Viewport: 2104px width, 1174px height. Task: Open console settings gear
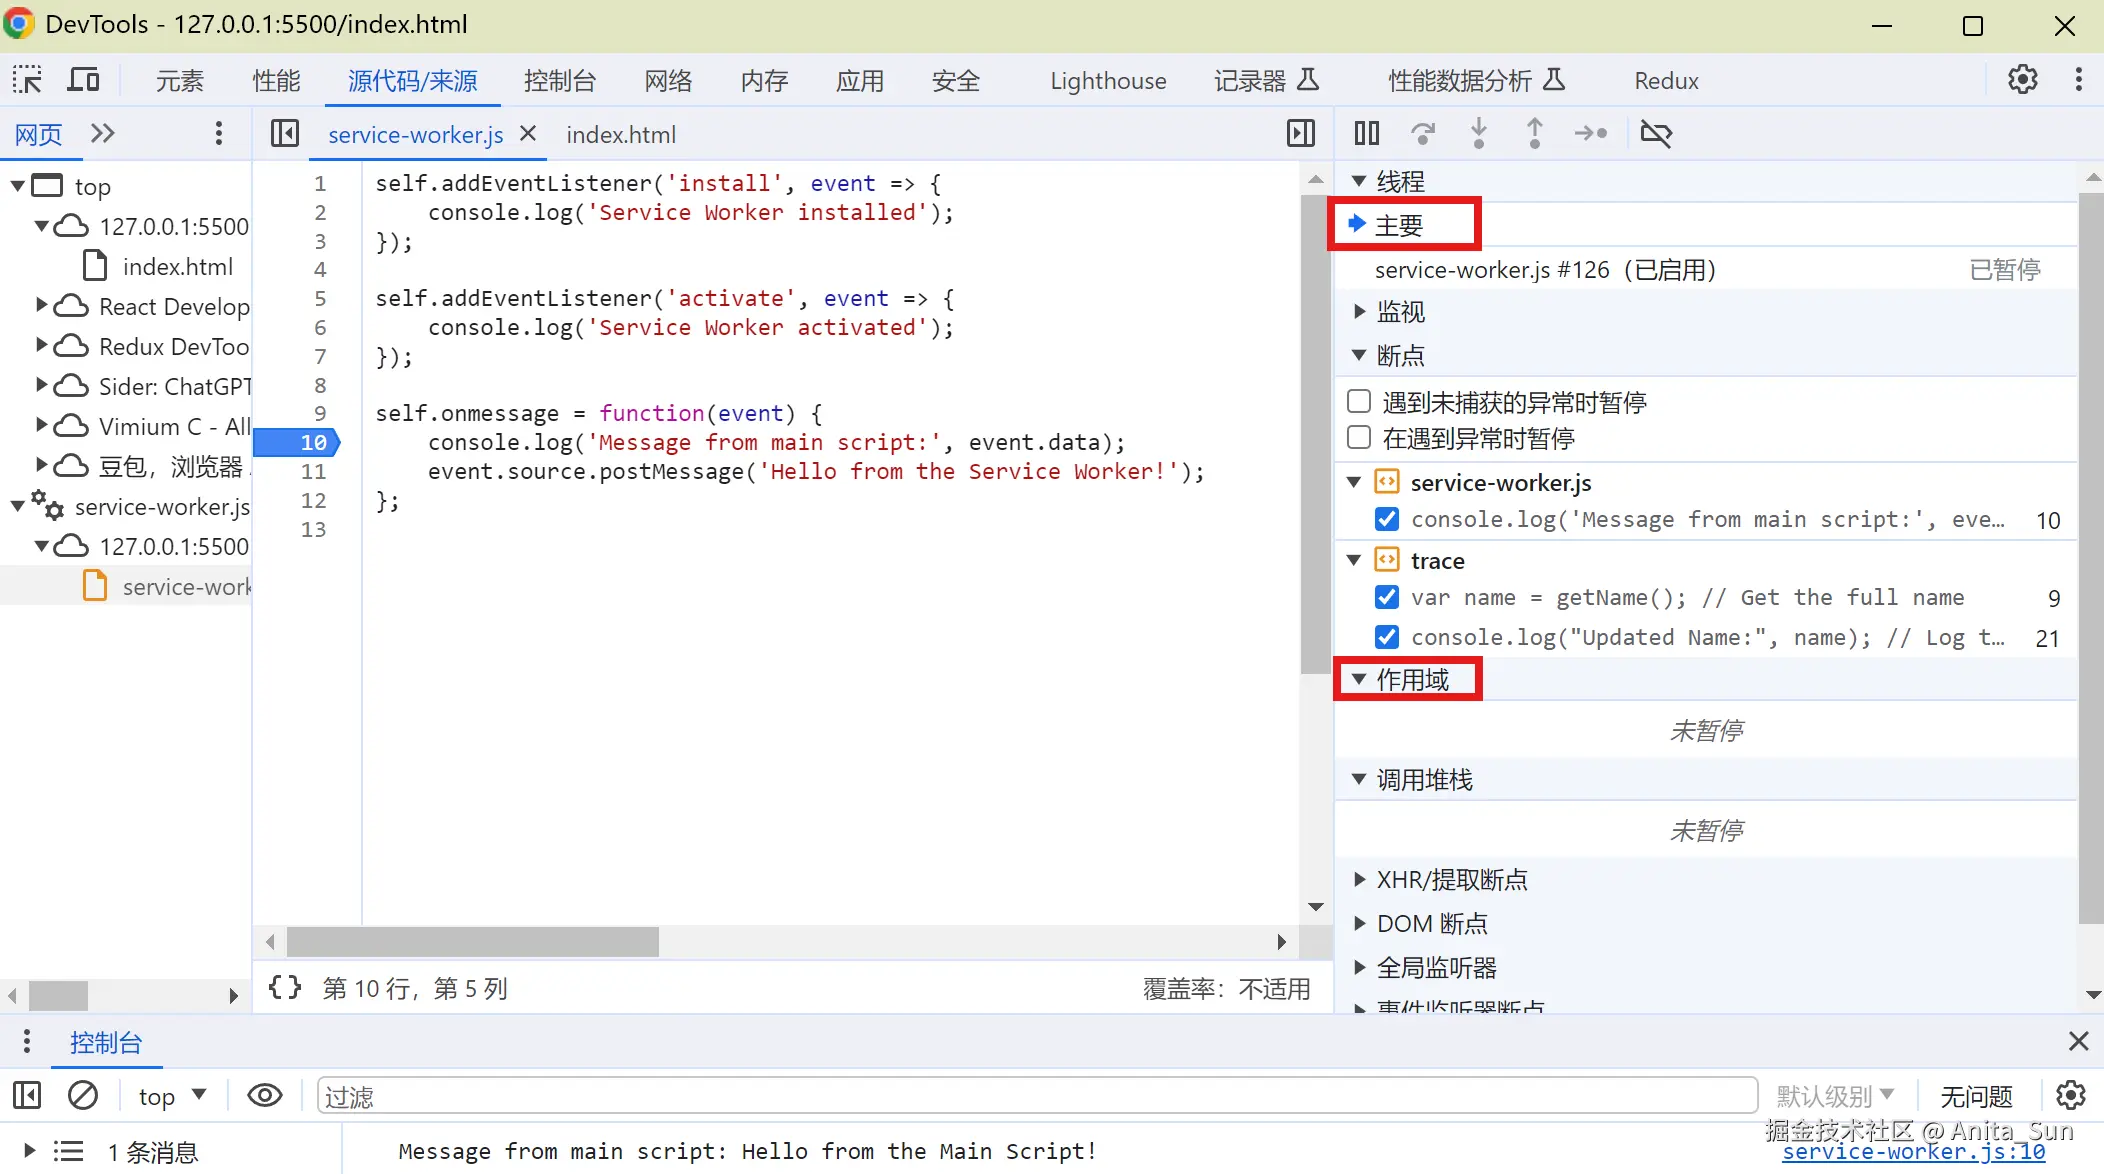2071,1096
